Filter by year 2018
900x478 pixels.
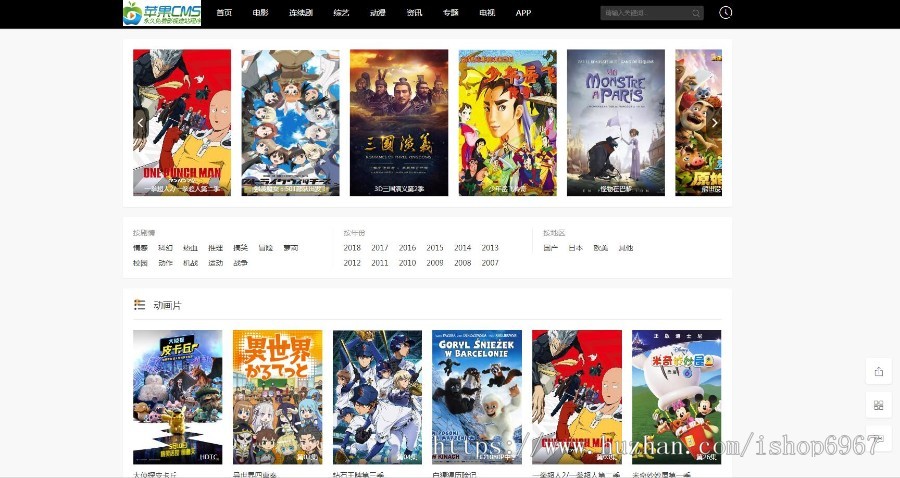[352, 248]
